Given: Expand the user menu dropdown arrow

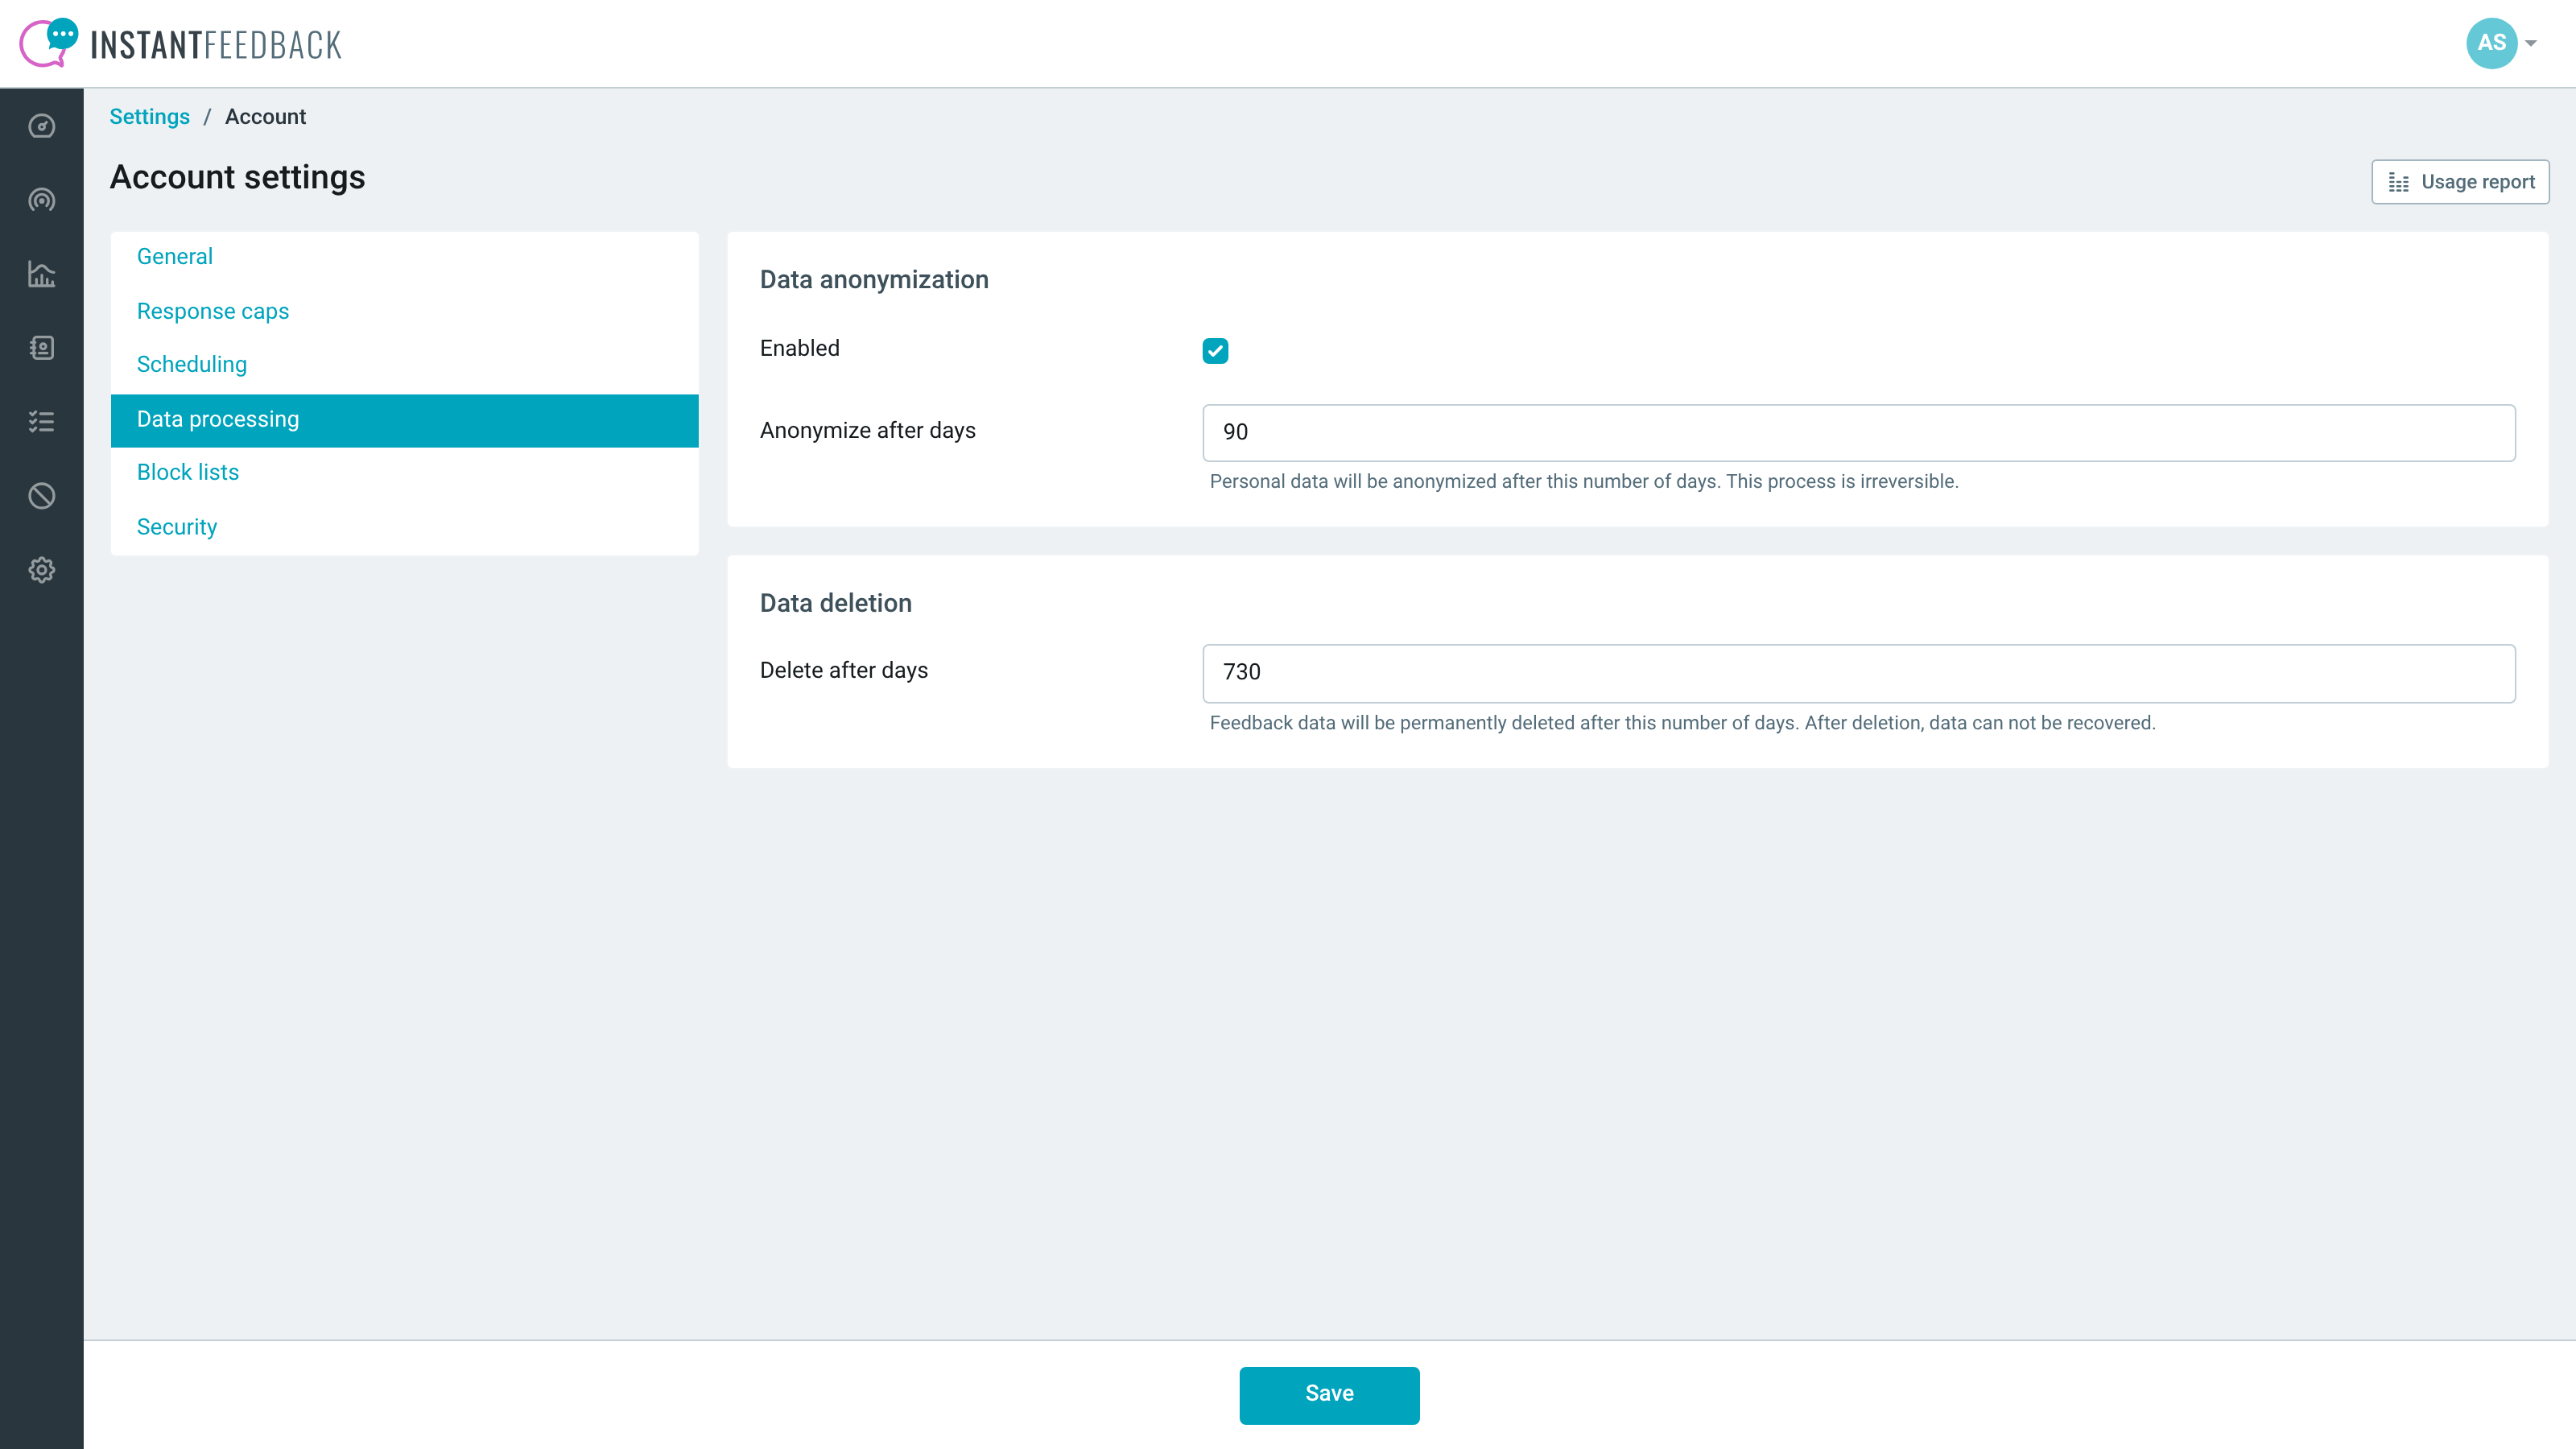Looking at the screenshot, I should tap(2531, 43).
